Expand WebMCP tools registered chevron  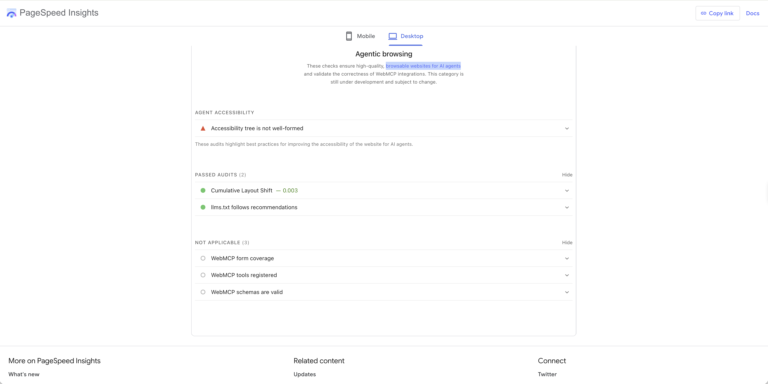pyautogui.click(x=567, y=275)
